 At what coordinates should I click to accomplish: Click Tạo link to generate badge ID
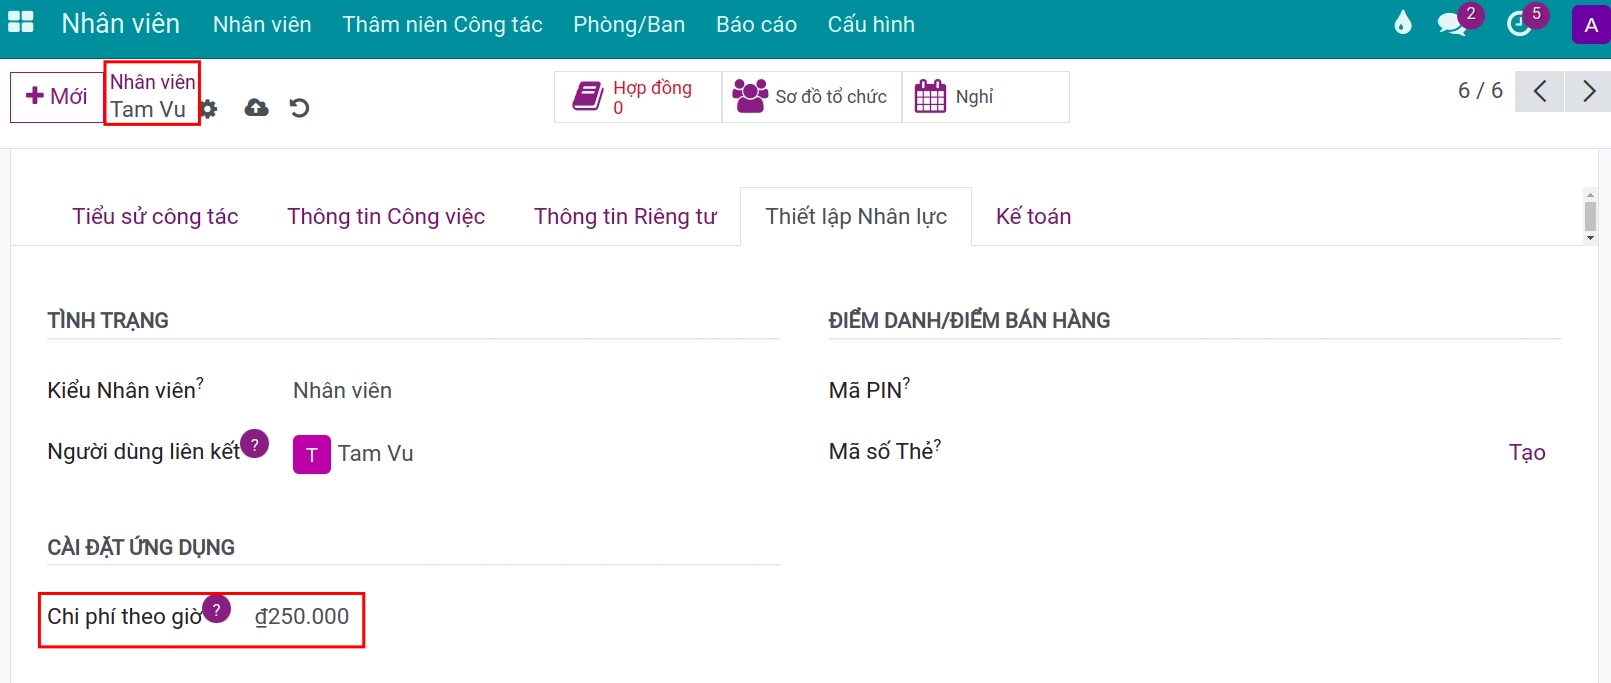point(1527,453)
